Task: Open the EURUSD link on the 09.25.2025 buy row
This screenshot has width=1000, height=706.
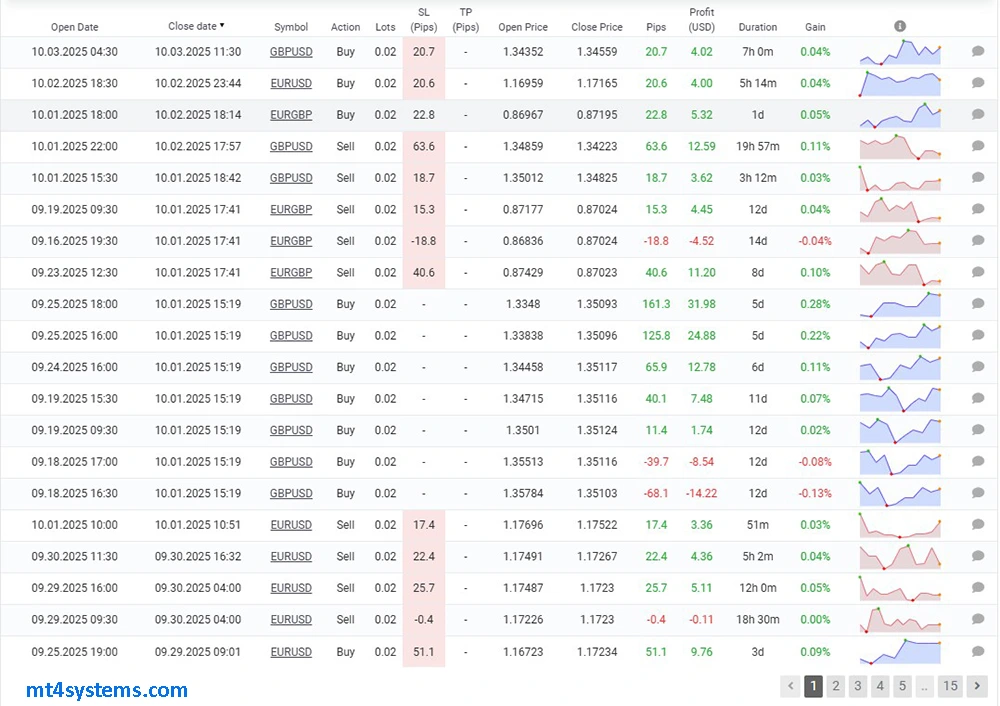Action: pyautogui.click(x=291, y=651)
